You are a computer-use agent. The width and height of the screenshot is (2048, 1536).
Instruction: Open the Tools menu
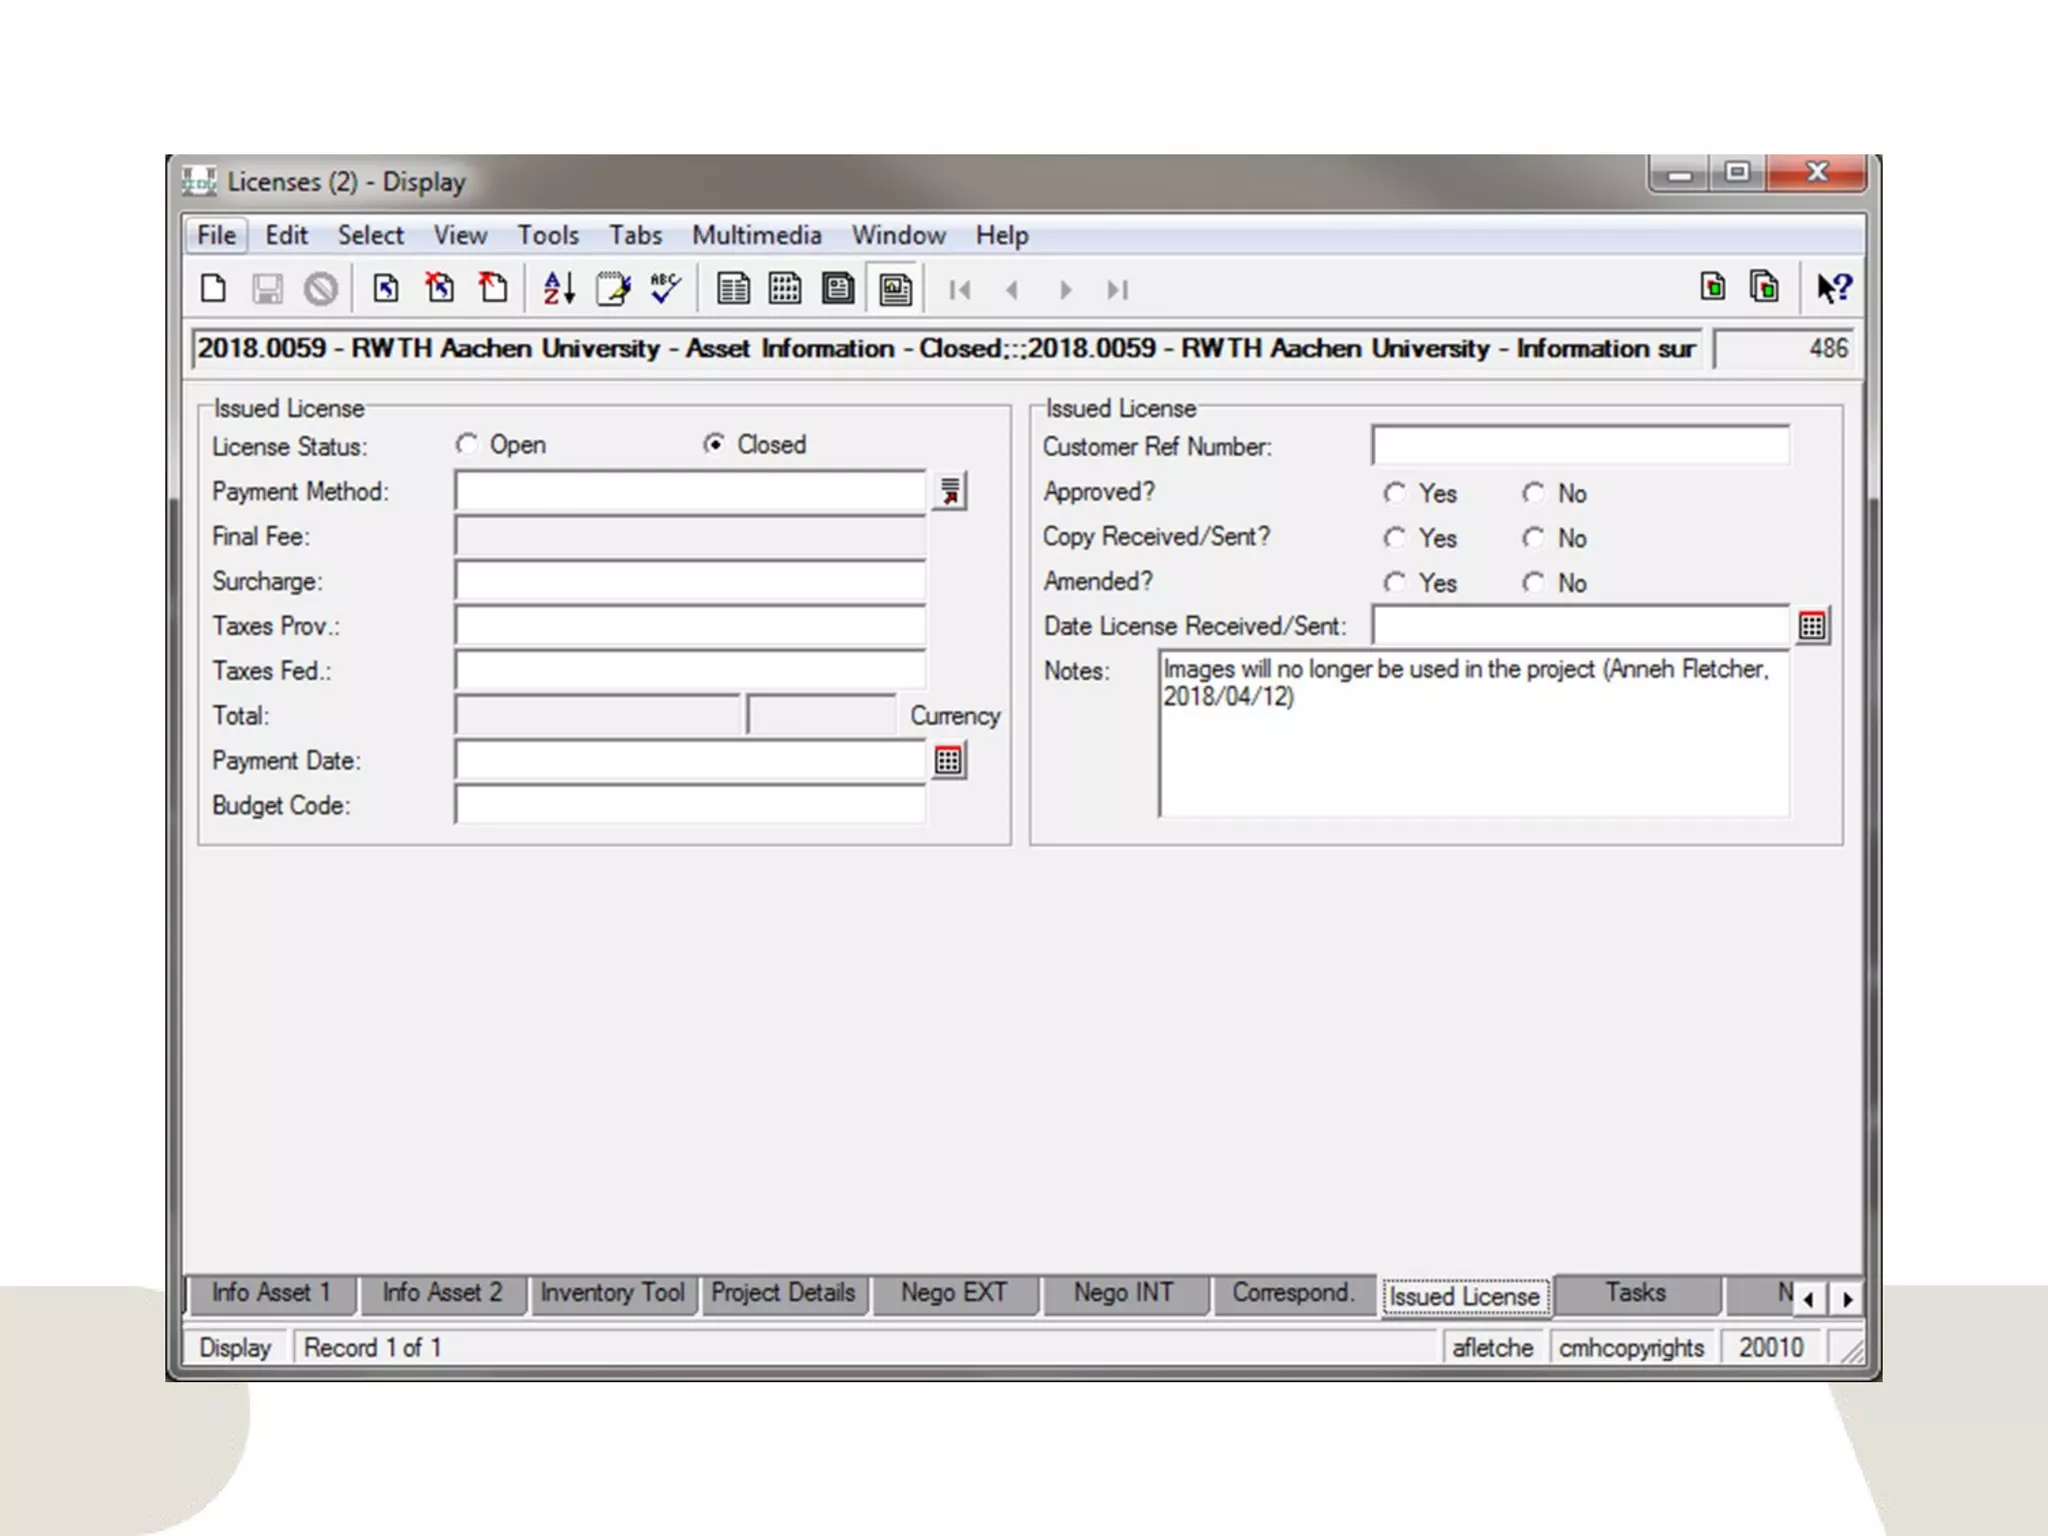(x=547, y=235)
